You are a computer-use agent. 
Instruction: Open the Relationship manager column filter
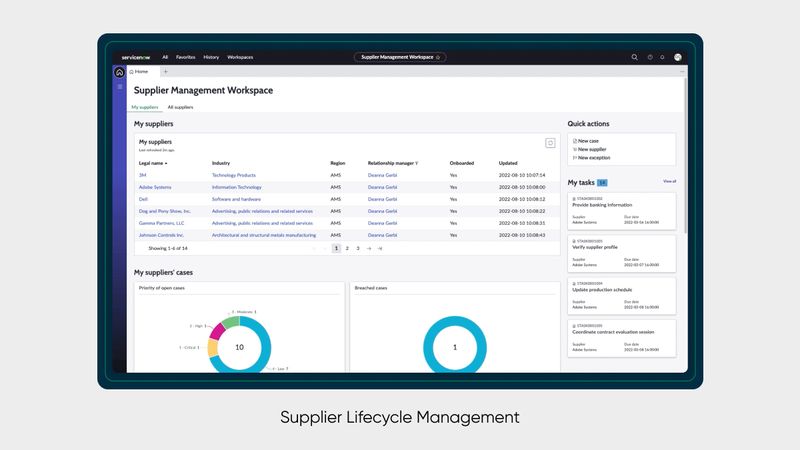[417, 162]
